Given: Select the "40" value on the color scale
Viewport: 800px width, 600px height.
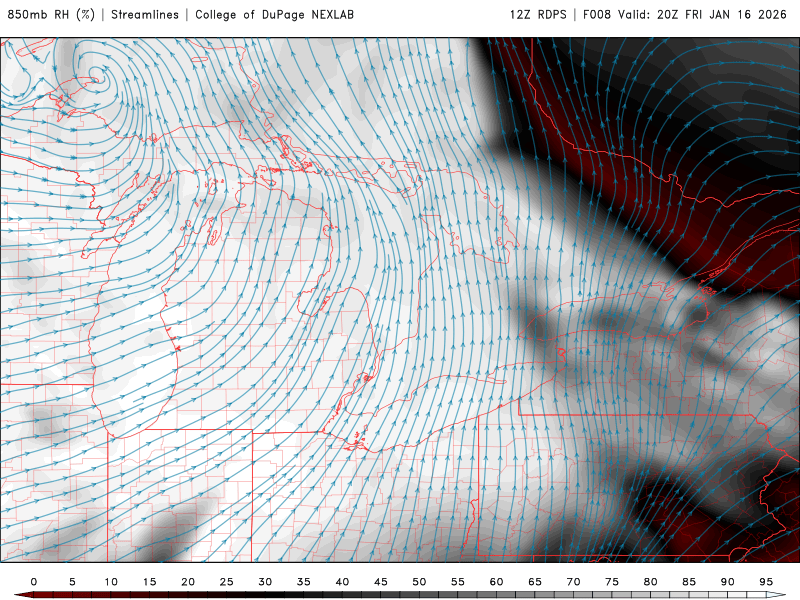Looking at the screenshot, I should (342, 582).
